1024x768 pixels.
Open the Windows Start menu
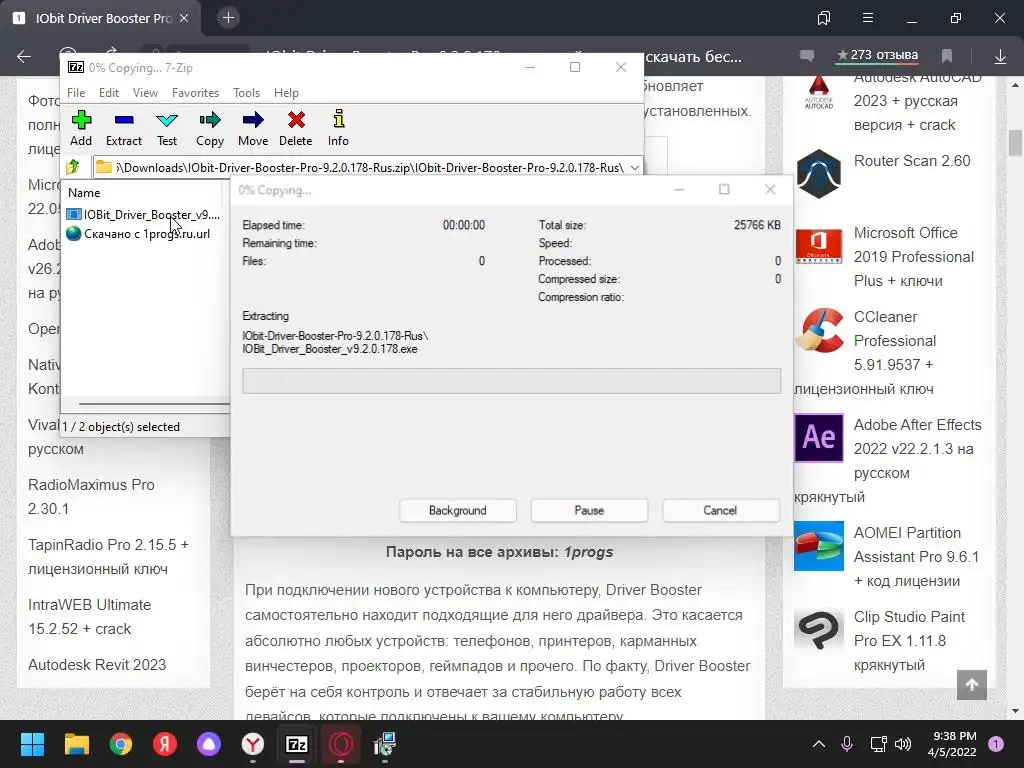tap(32, 744)
